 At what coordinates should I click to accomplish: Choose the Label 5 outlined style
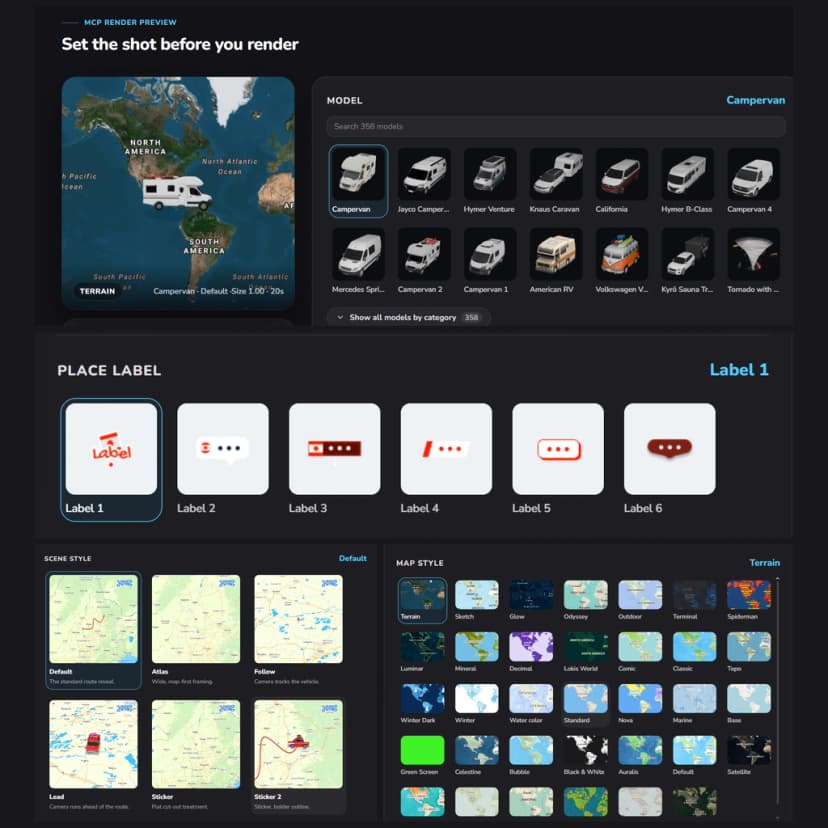coord(558,449)
